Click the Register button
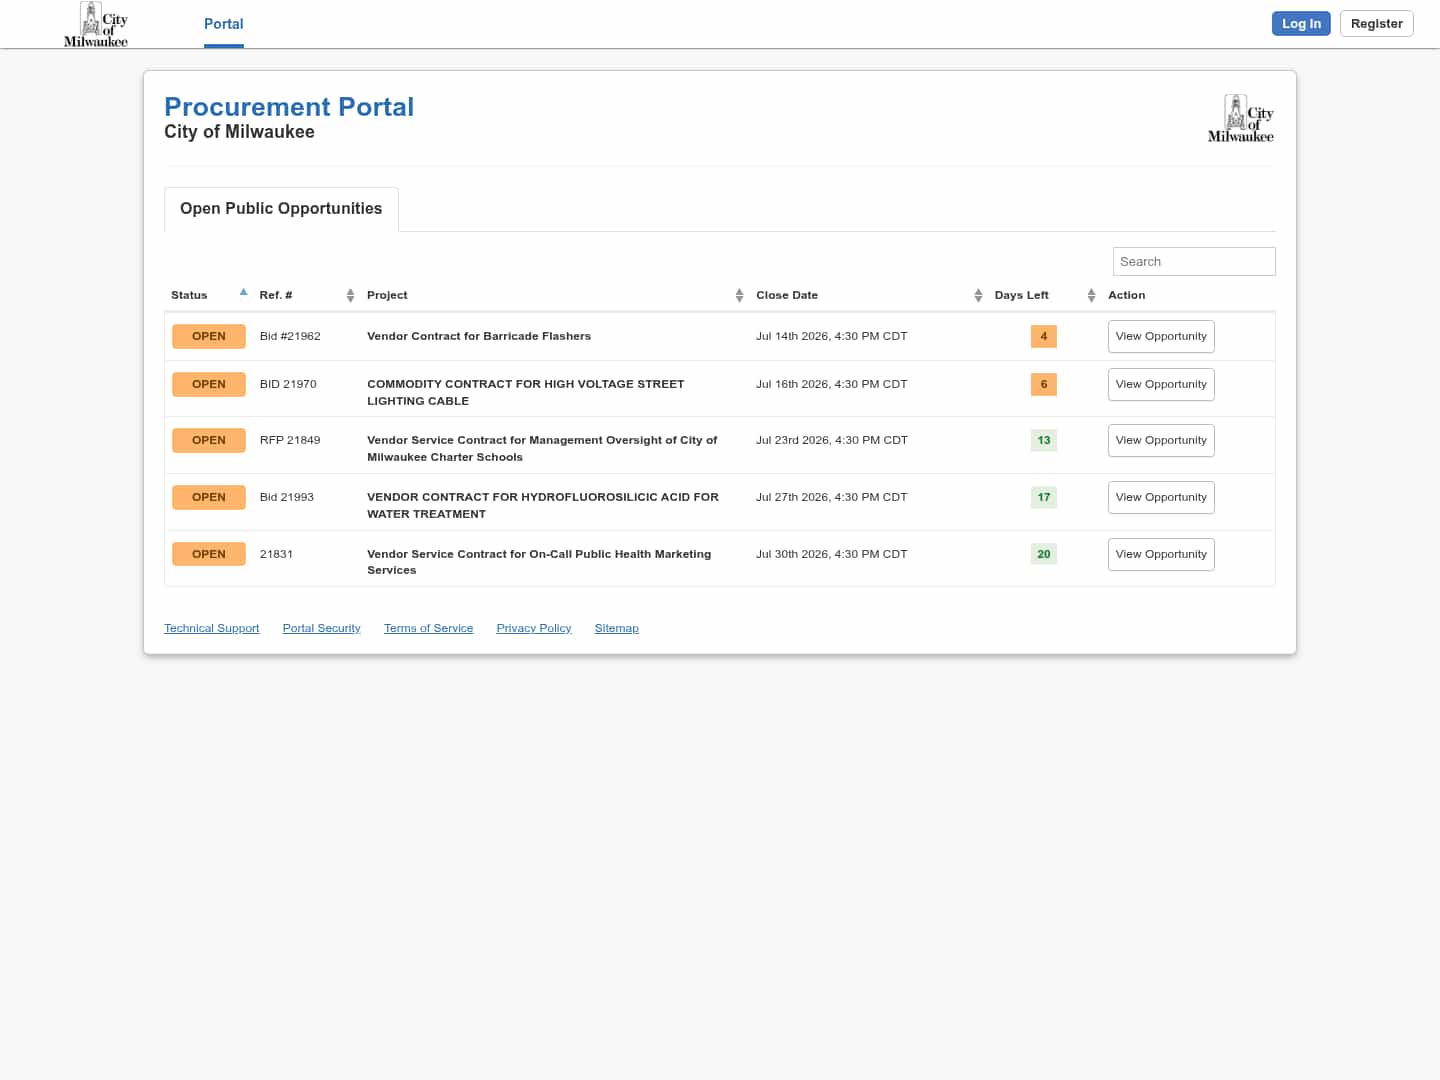Screen dimensions: 1440x1080 [x=1376, y=24]
